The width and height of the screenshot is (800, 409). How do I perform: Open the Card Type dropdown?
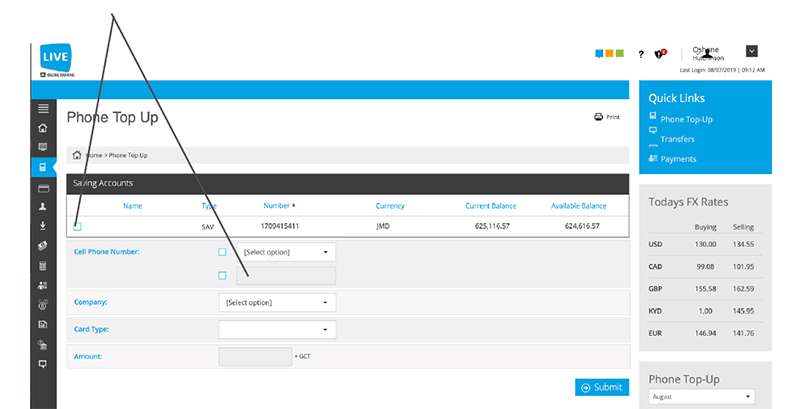coord(277,329)
